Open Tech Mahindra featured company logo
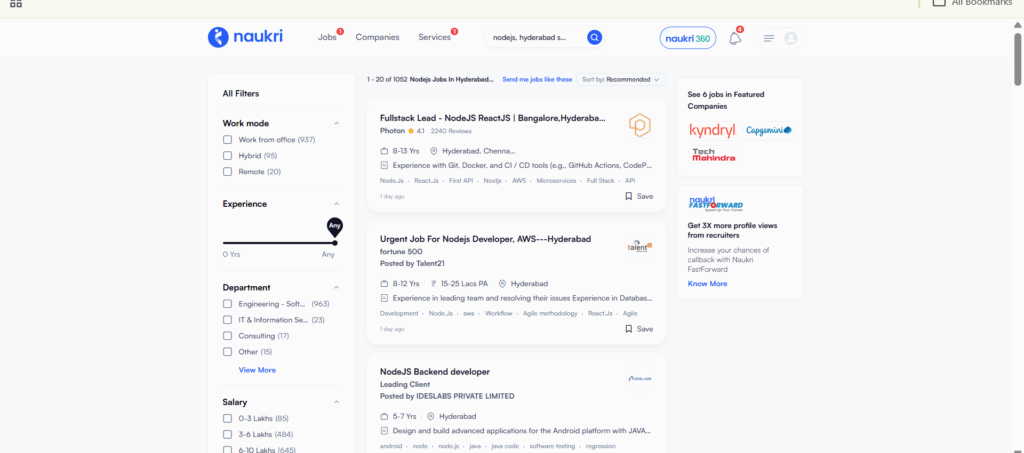This screenshot has height=453, width=1024. tap(712, 154)
